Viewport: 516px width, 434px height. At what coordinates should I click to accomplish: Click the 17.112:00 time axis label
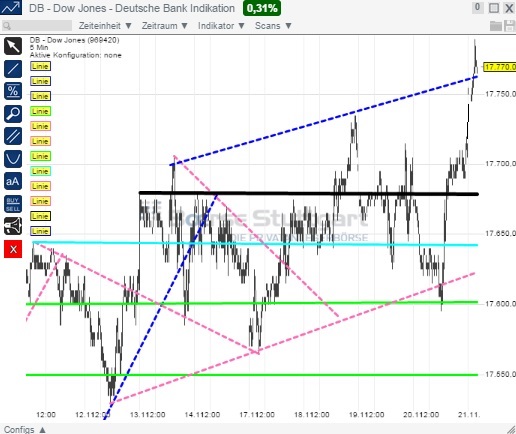pyautogui.click(x=257, y=415)
